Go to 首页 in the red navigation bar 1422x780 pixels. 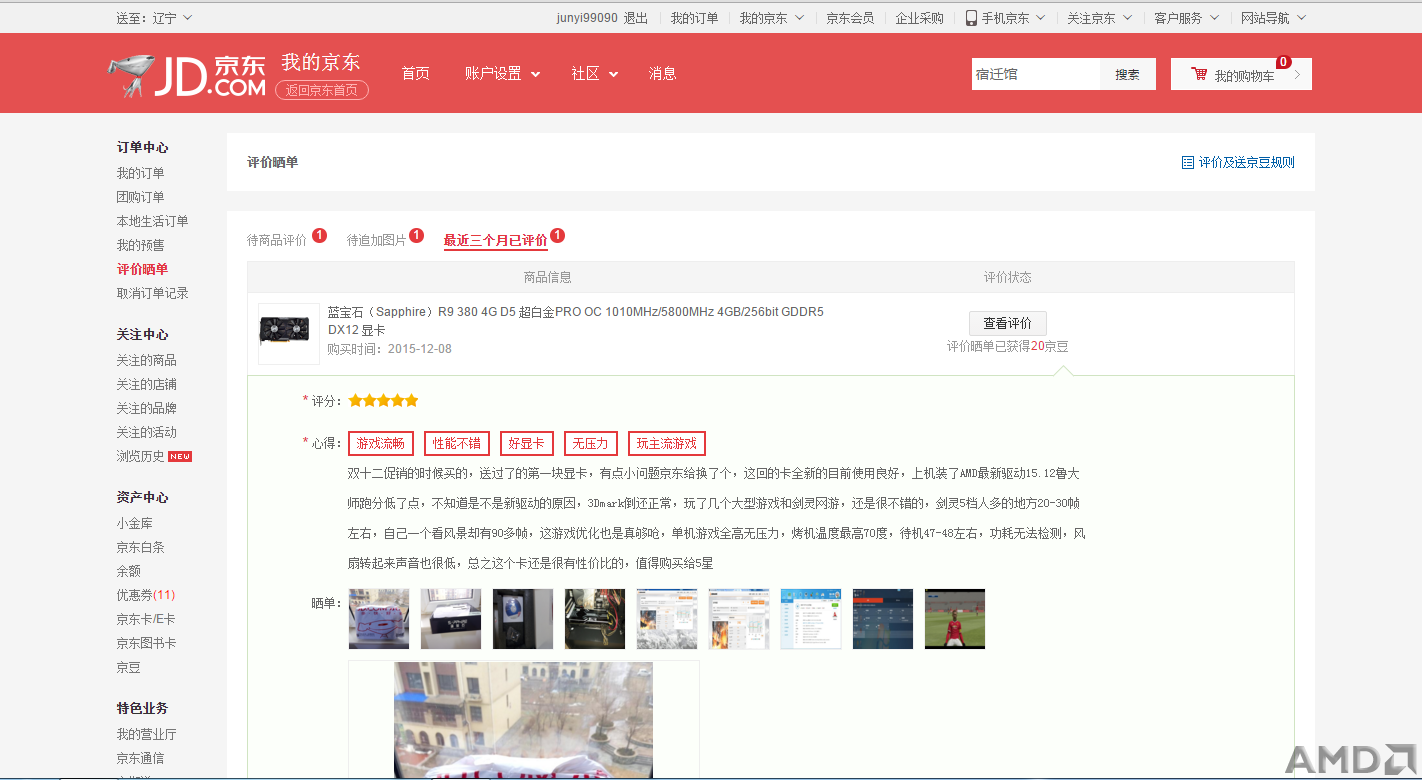tap(415, 74)
